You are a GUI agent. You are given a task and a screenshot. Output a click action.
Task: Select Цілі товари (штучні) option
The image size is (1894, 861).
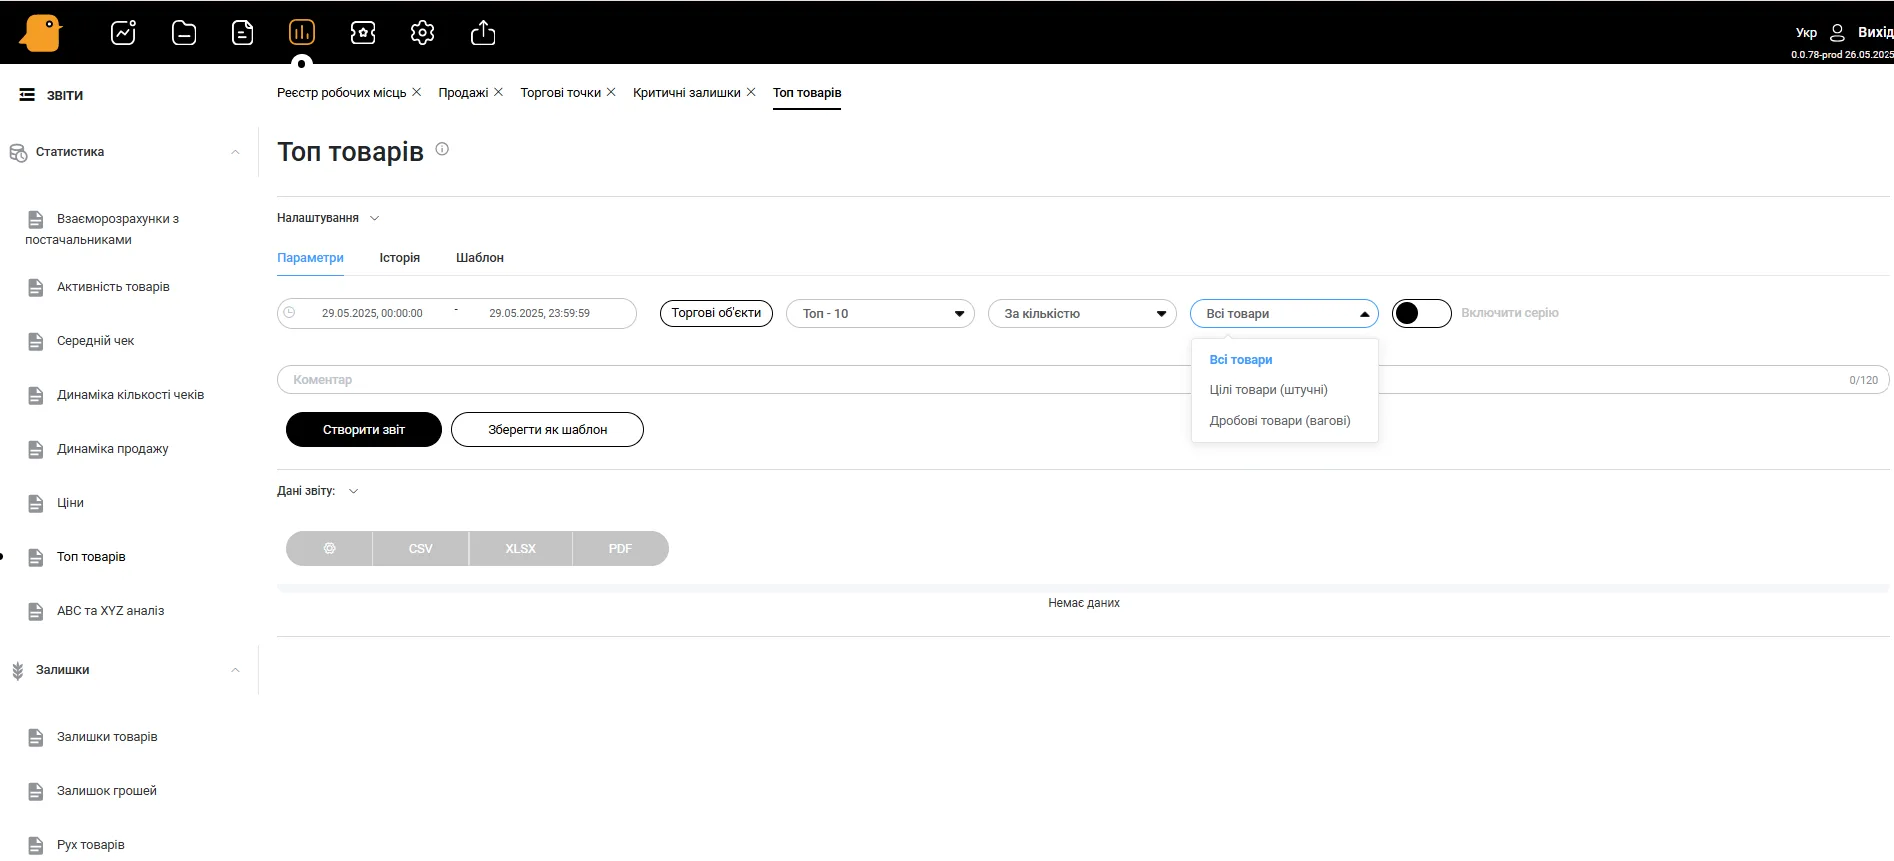click(x=1268, y=390)
